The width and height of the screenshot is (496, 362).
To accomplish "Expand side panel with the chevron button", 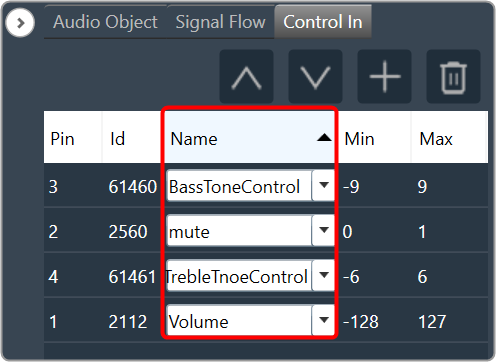I will 20,23.
